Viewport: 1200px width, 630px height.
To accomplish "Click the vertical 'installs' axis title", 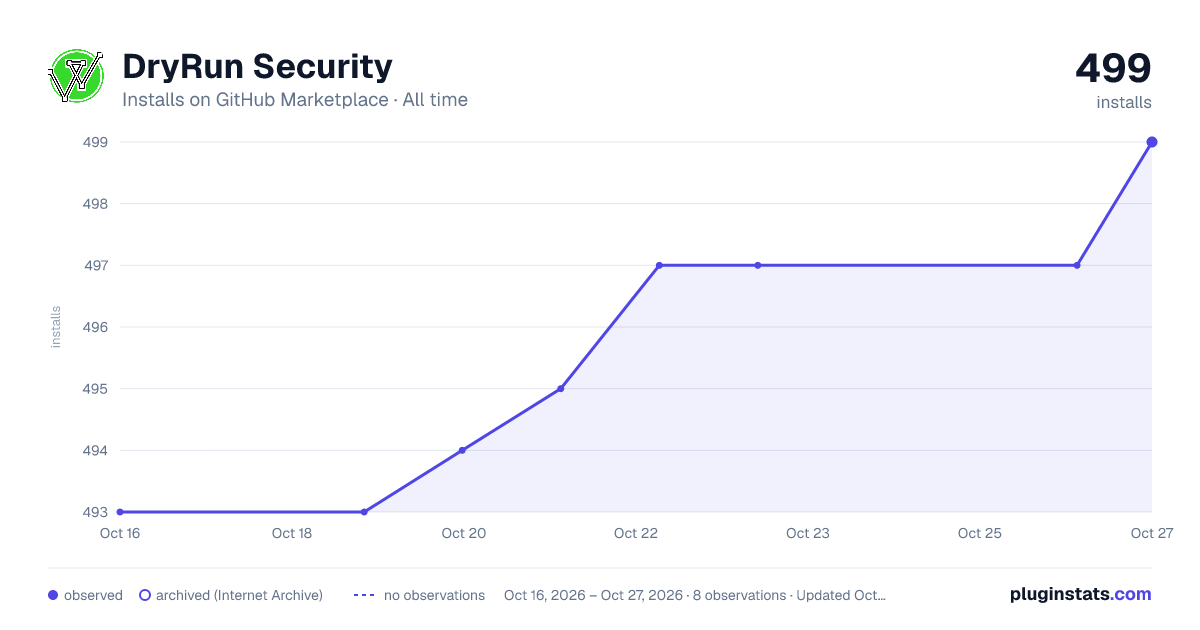I will coord(56,327).
